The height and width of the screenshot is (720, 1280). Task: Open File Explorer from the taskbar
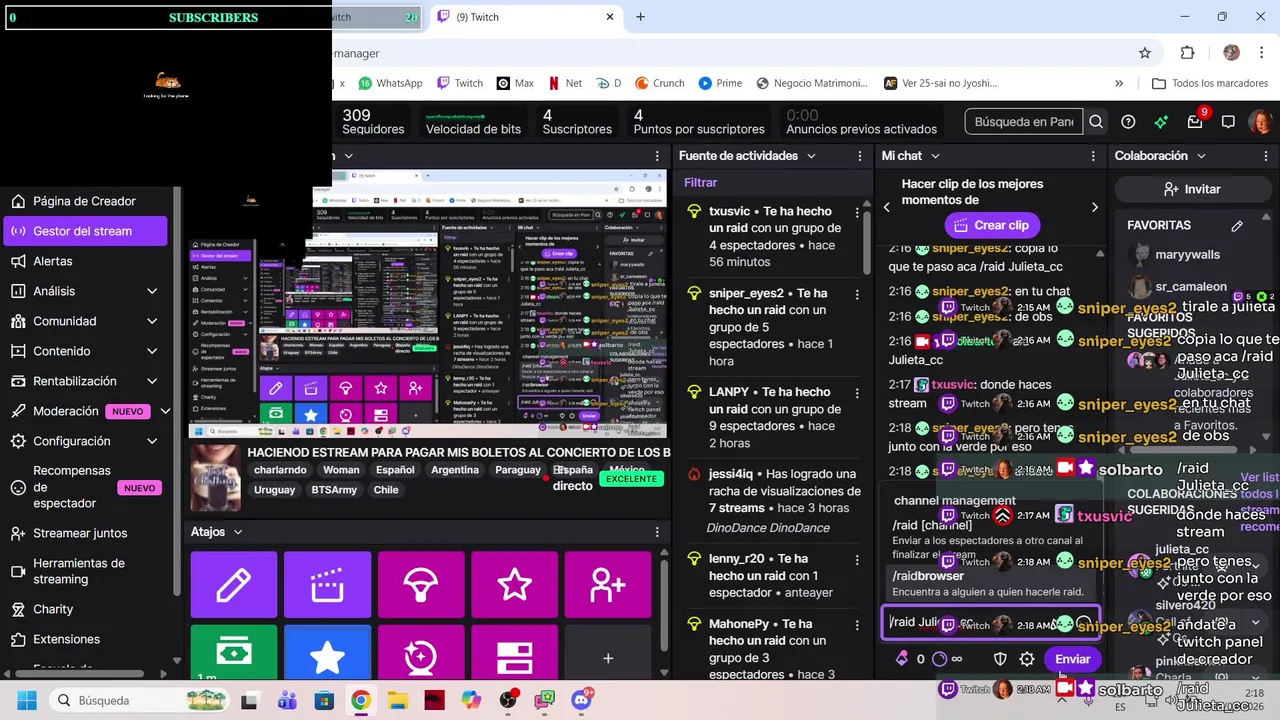(x=398, y=700)
